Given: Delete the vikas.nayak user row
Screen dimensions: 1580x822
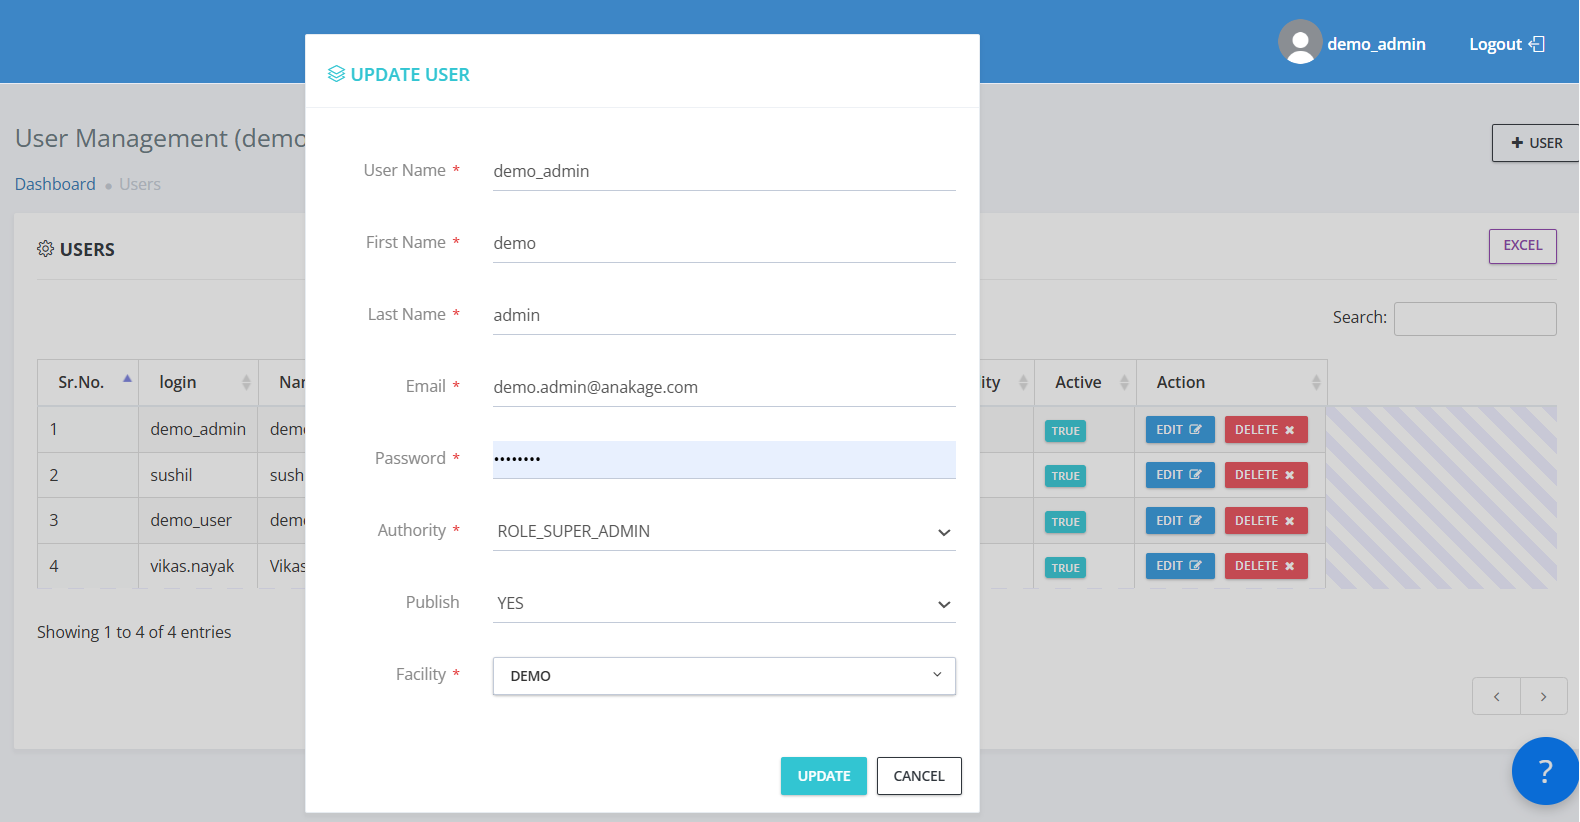Looking at the screenshot, I should pyautogui.click(x=1265, y=566).
